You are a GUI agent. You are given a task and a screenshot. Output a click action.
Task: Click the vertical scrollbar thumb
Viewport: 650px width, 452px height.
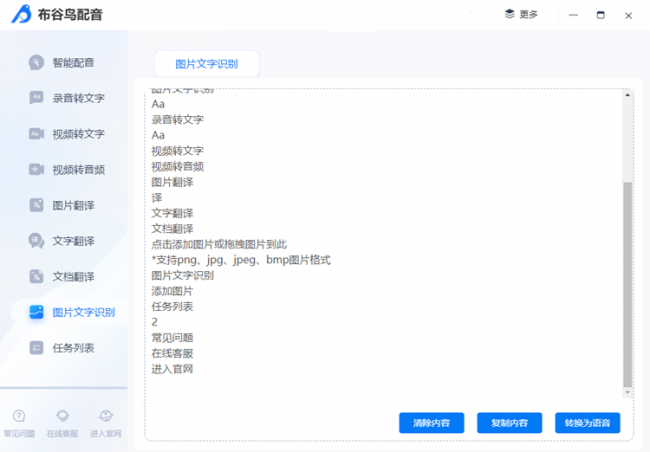[628, 284]
